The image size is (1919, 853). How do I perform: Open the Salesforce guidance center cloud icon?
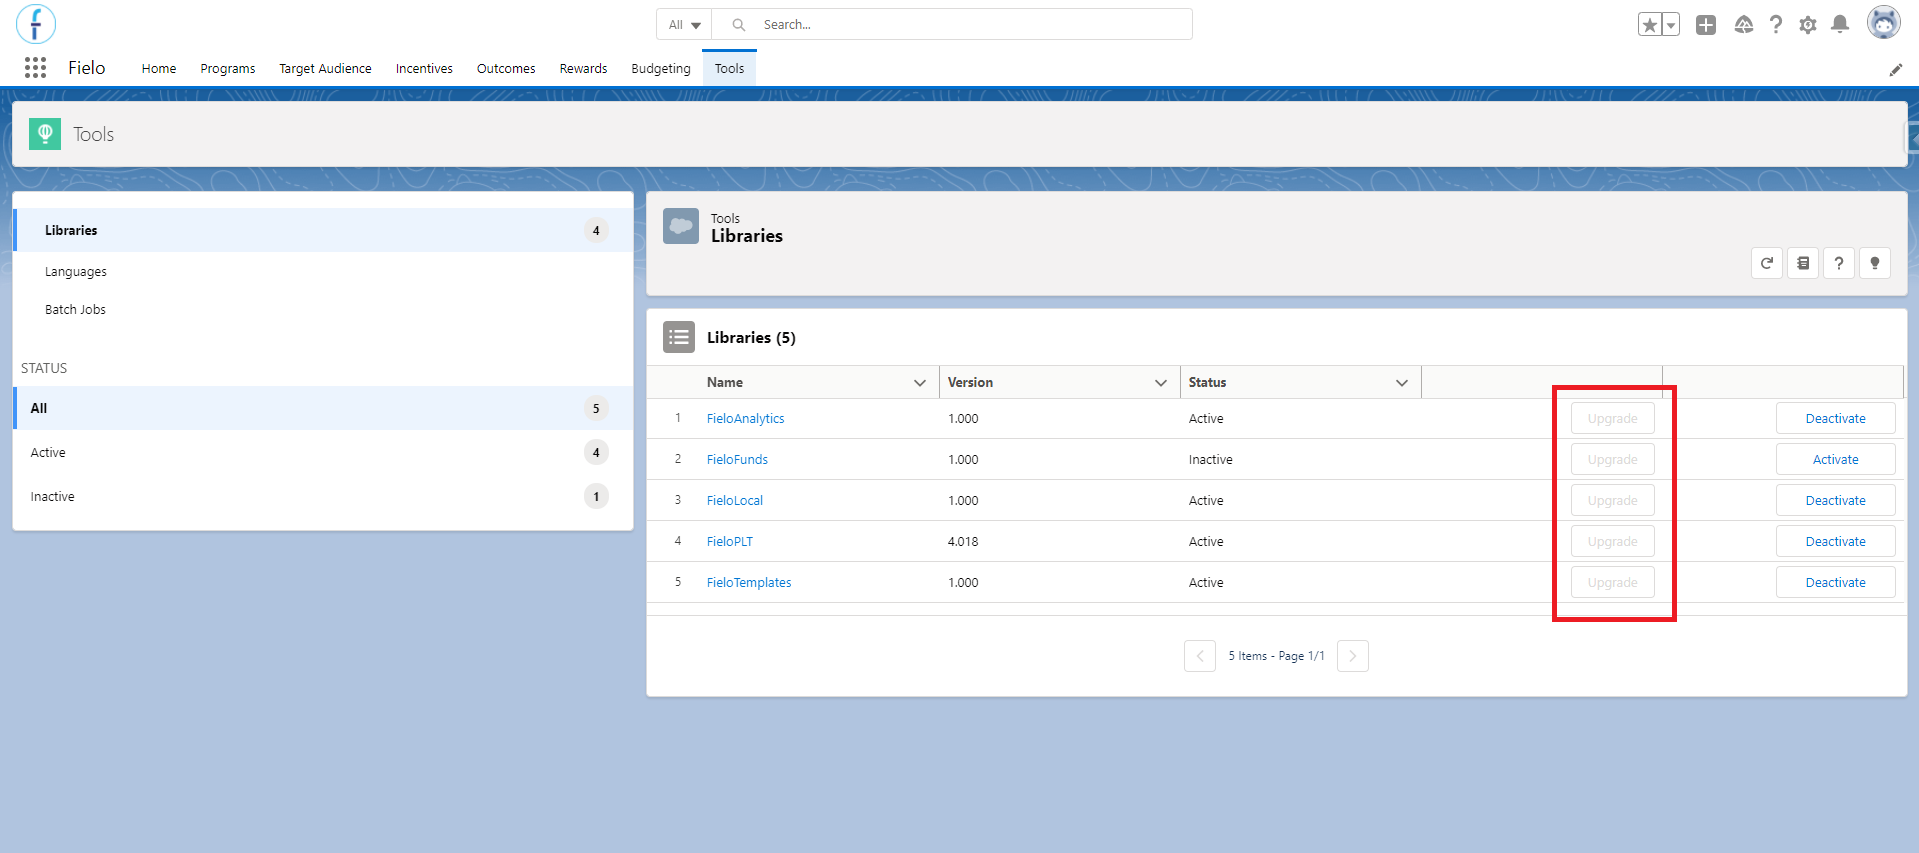[x=1743, y=25]
